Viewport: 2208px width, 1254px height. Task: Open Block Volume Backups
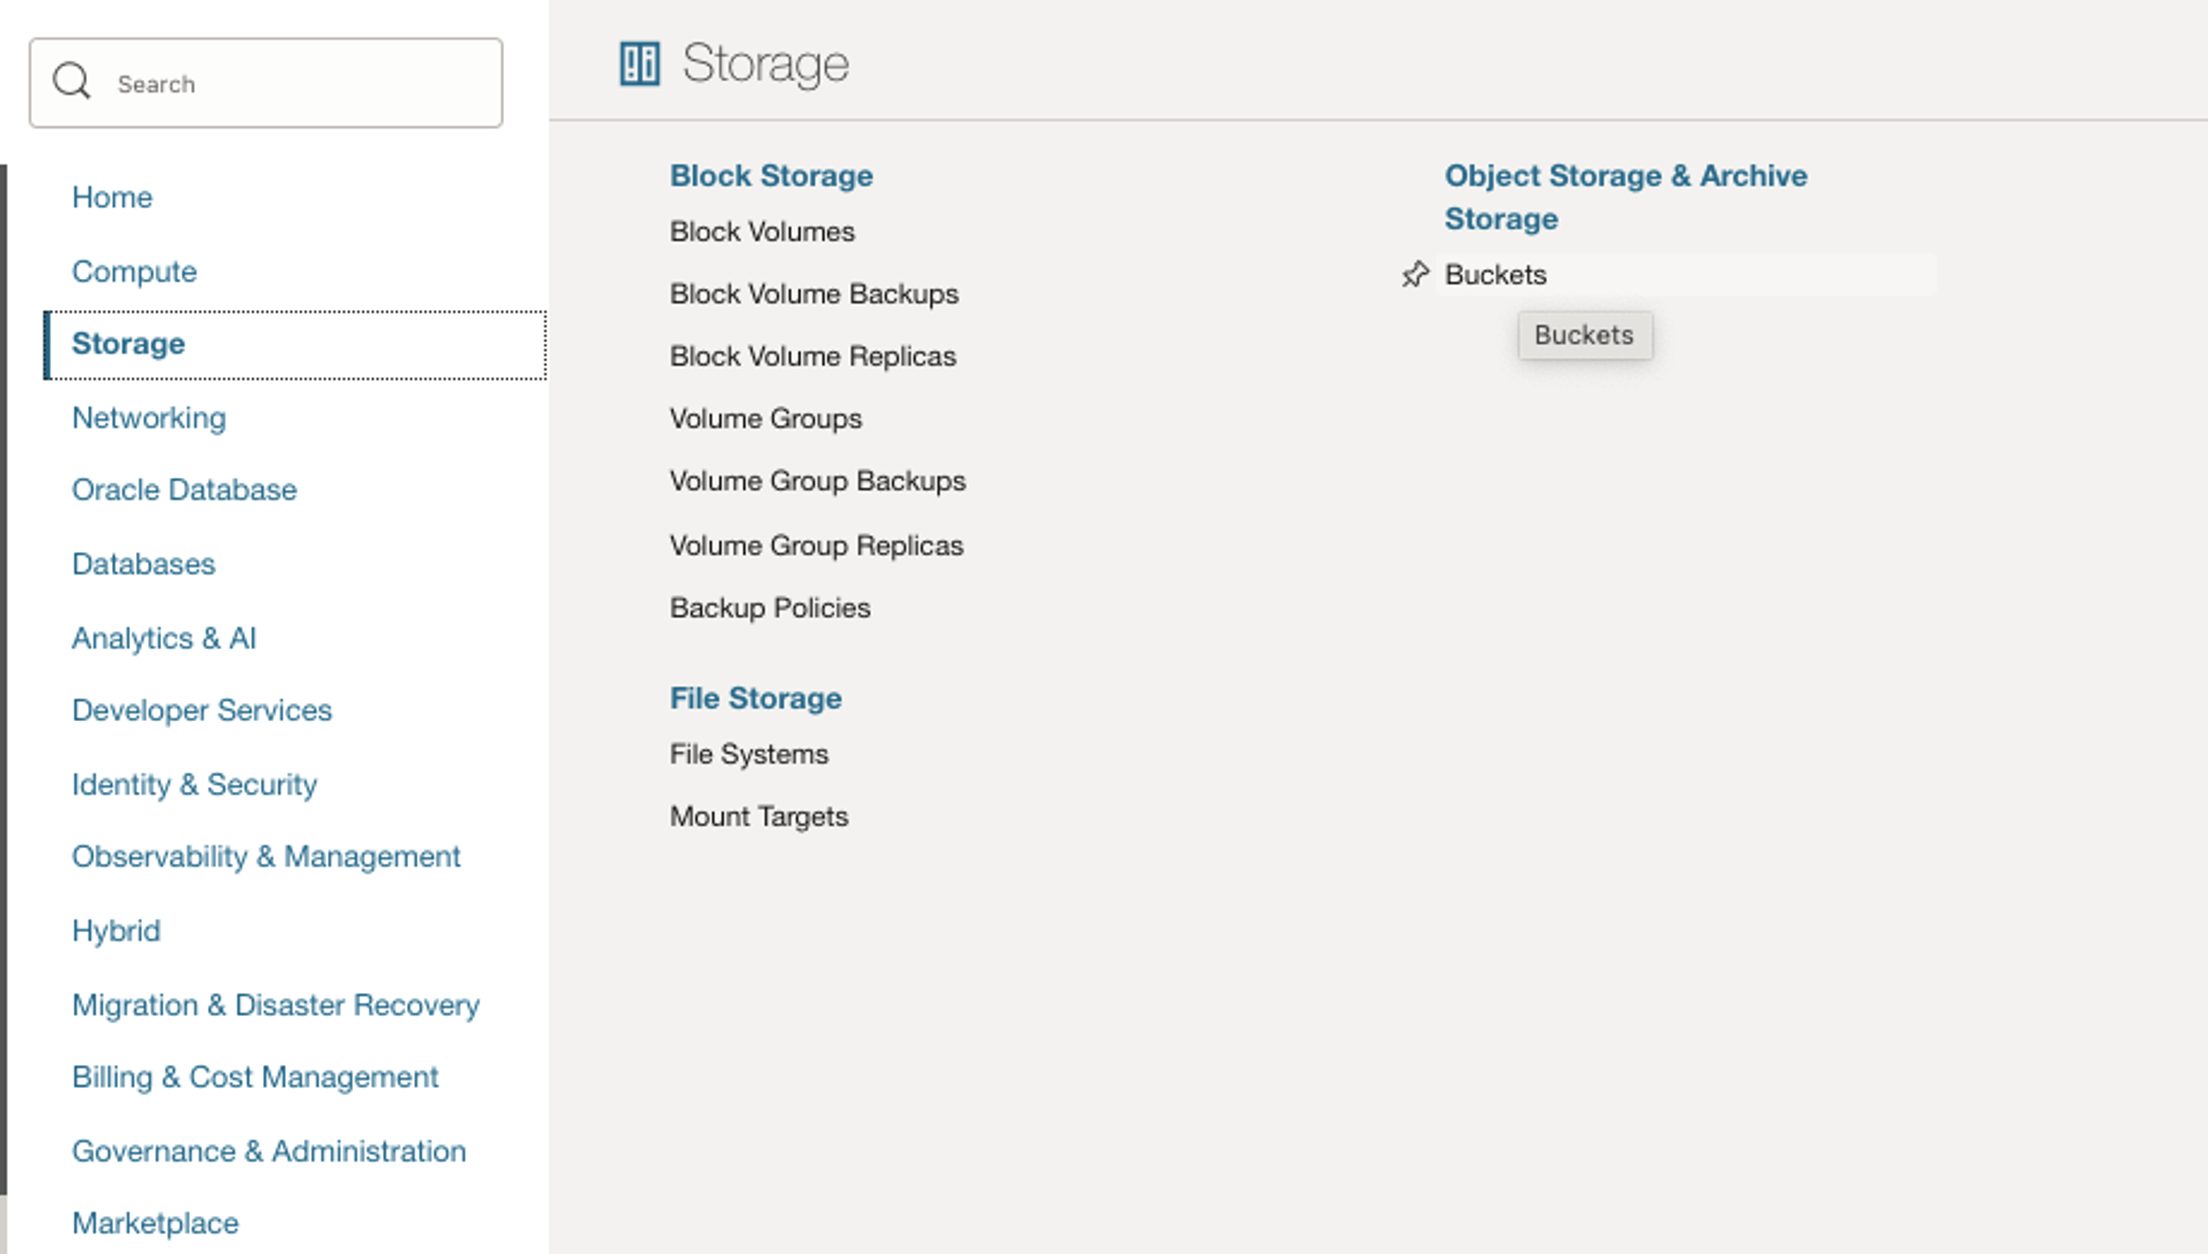(x=814, y=293)
